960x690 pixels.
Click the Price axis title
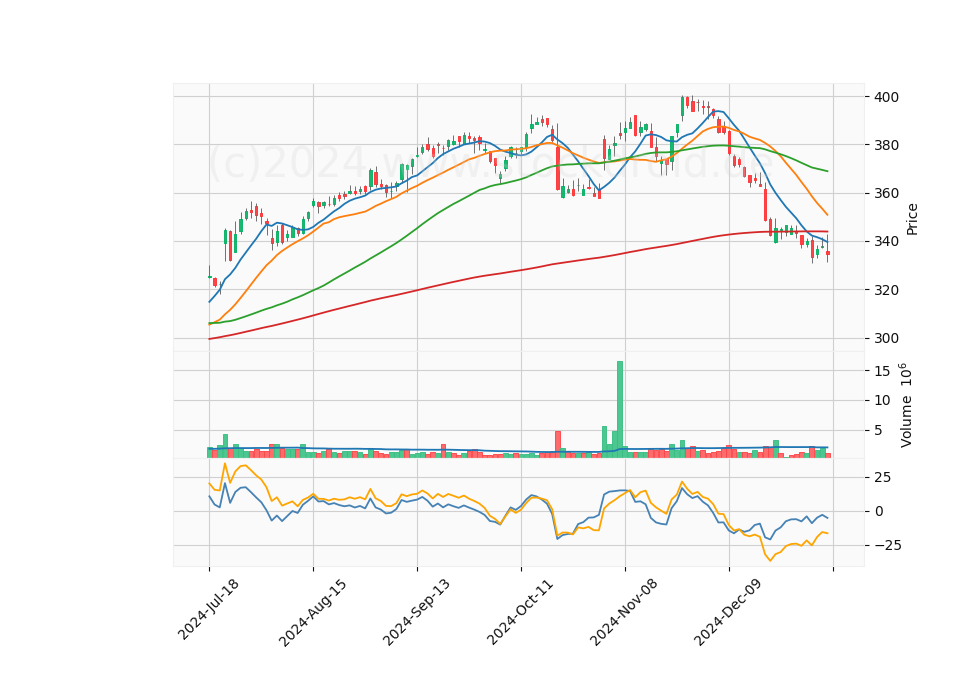point(912,219)
